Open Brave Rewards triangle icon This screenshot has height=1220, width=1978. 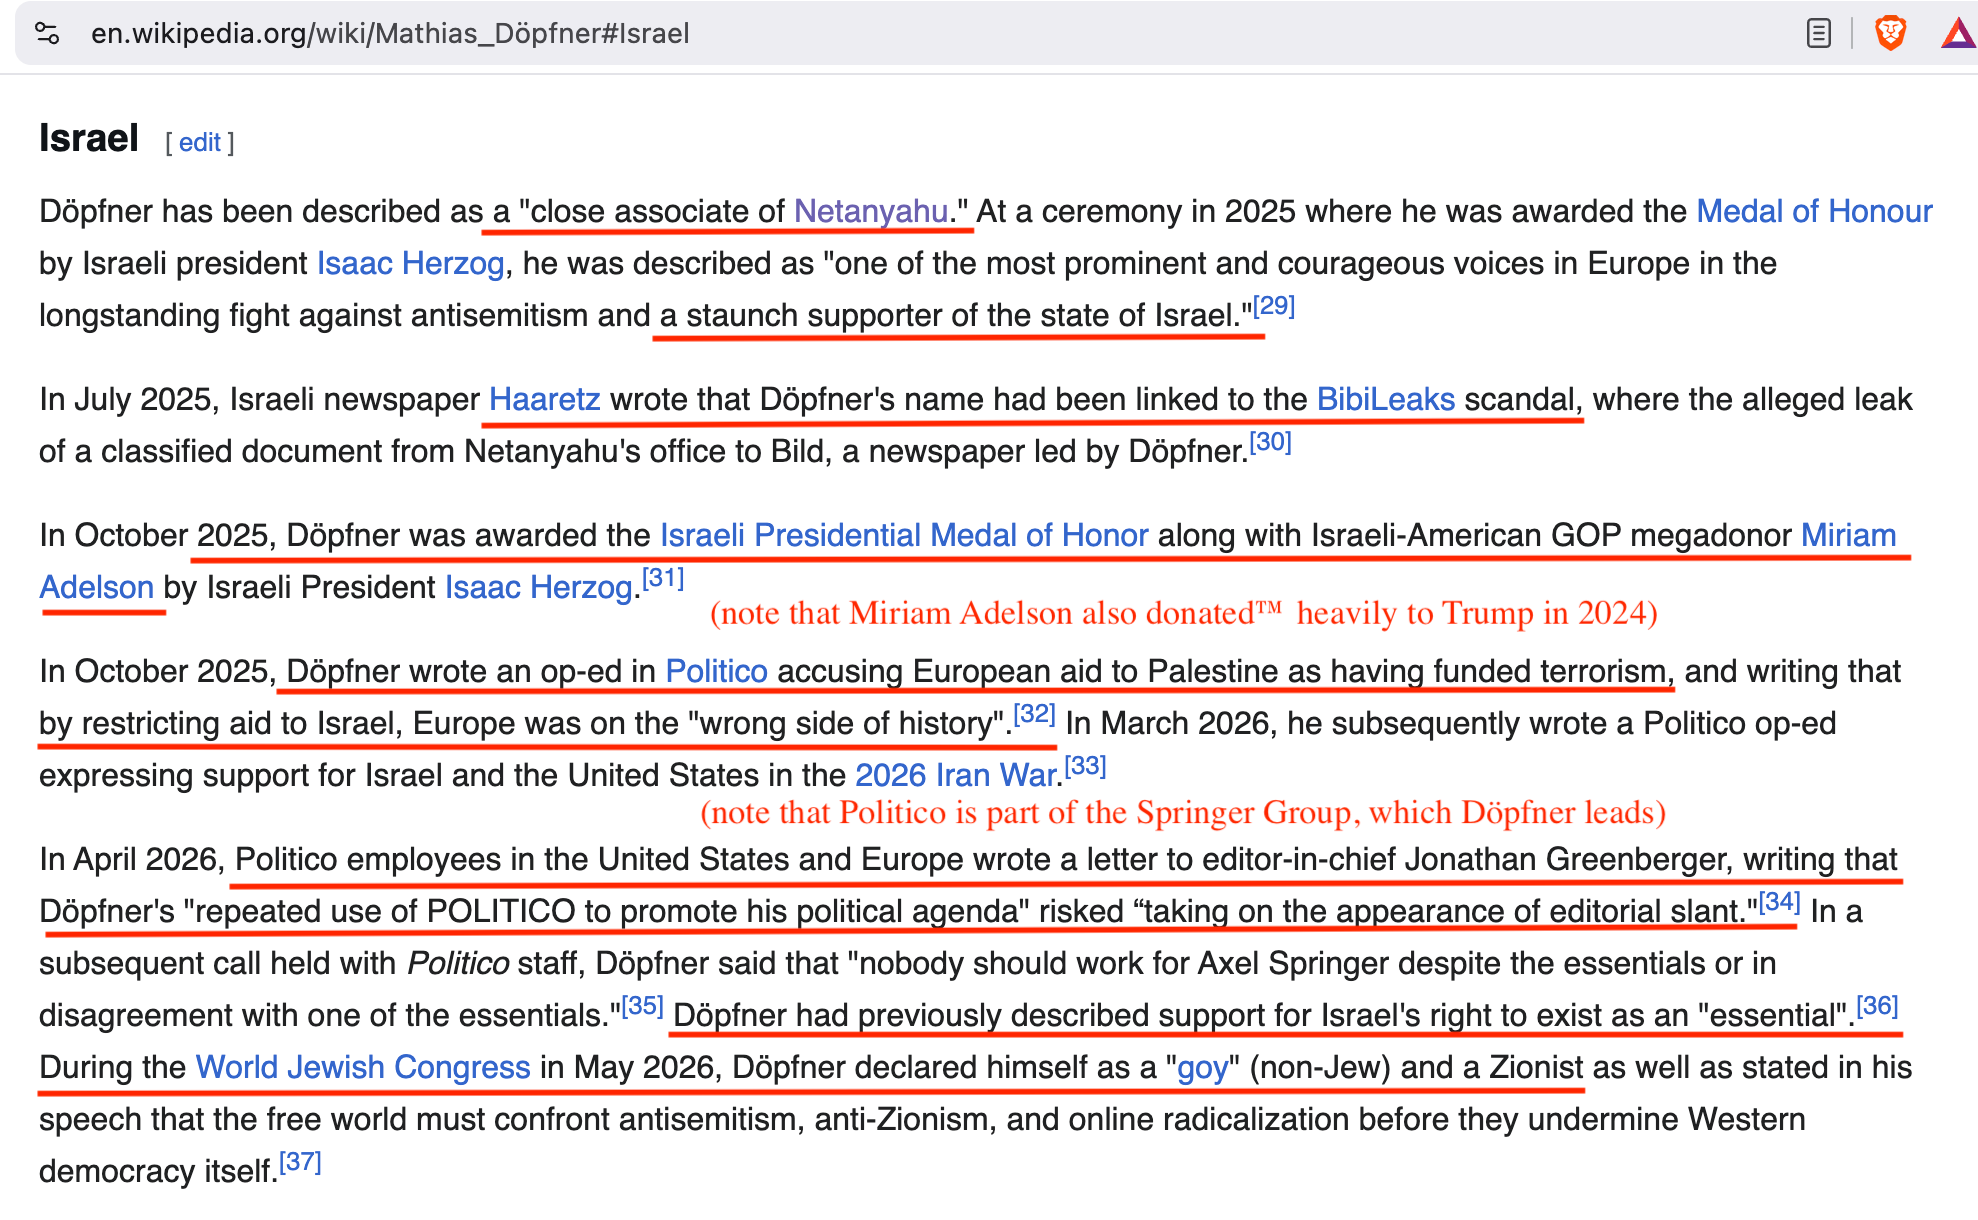pyautogui.click(x=1958, y=34)
